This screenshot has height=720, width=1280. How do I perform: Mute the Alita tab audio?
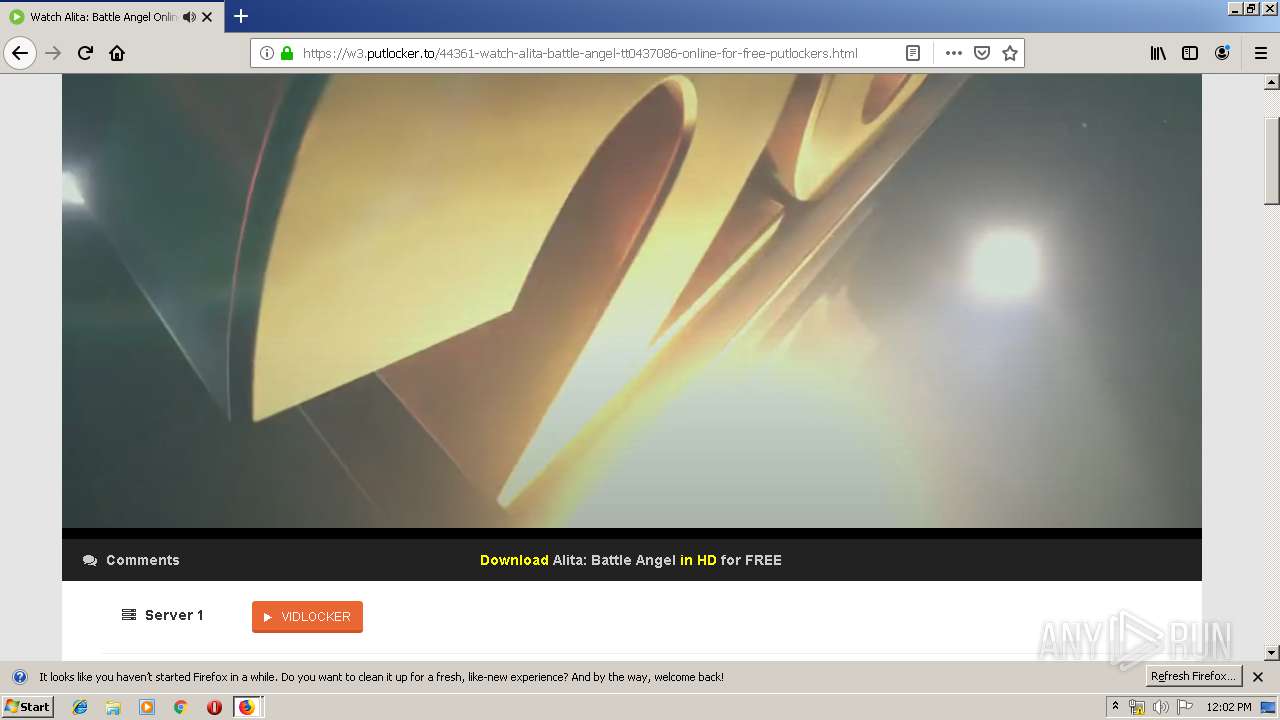(189, 17)
